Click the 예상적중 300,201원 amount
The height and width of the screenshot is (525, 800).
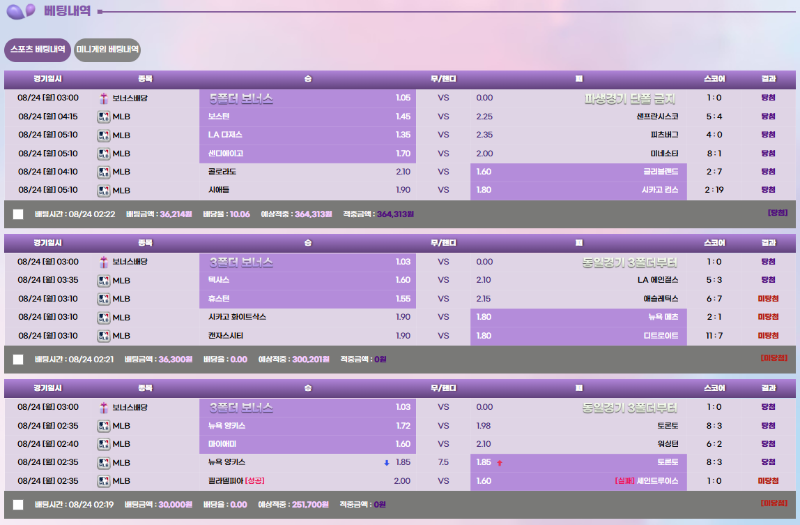coord(311,360)
